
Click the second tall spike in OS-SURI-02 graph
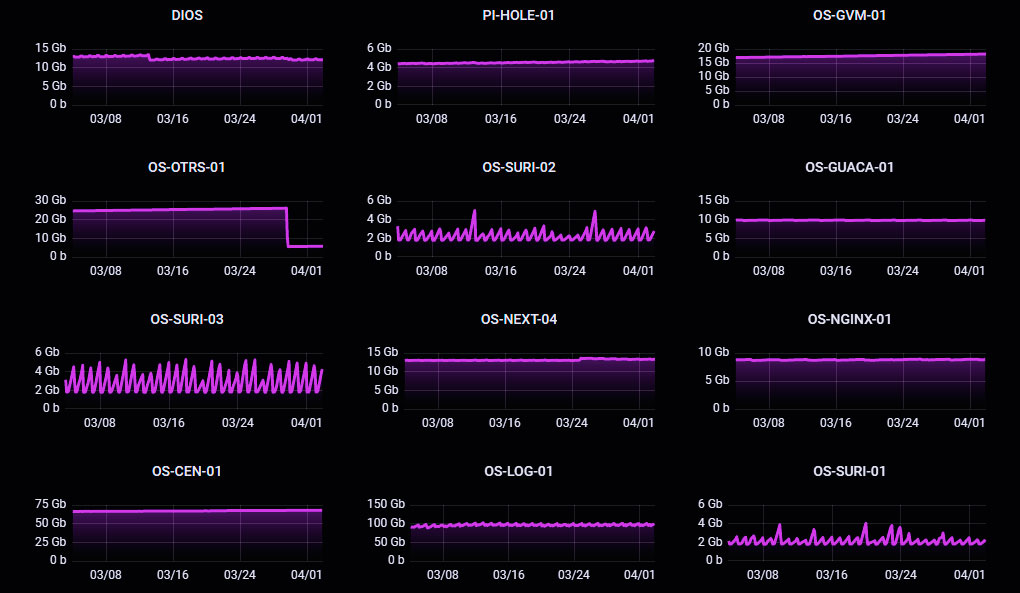594,212
